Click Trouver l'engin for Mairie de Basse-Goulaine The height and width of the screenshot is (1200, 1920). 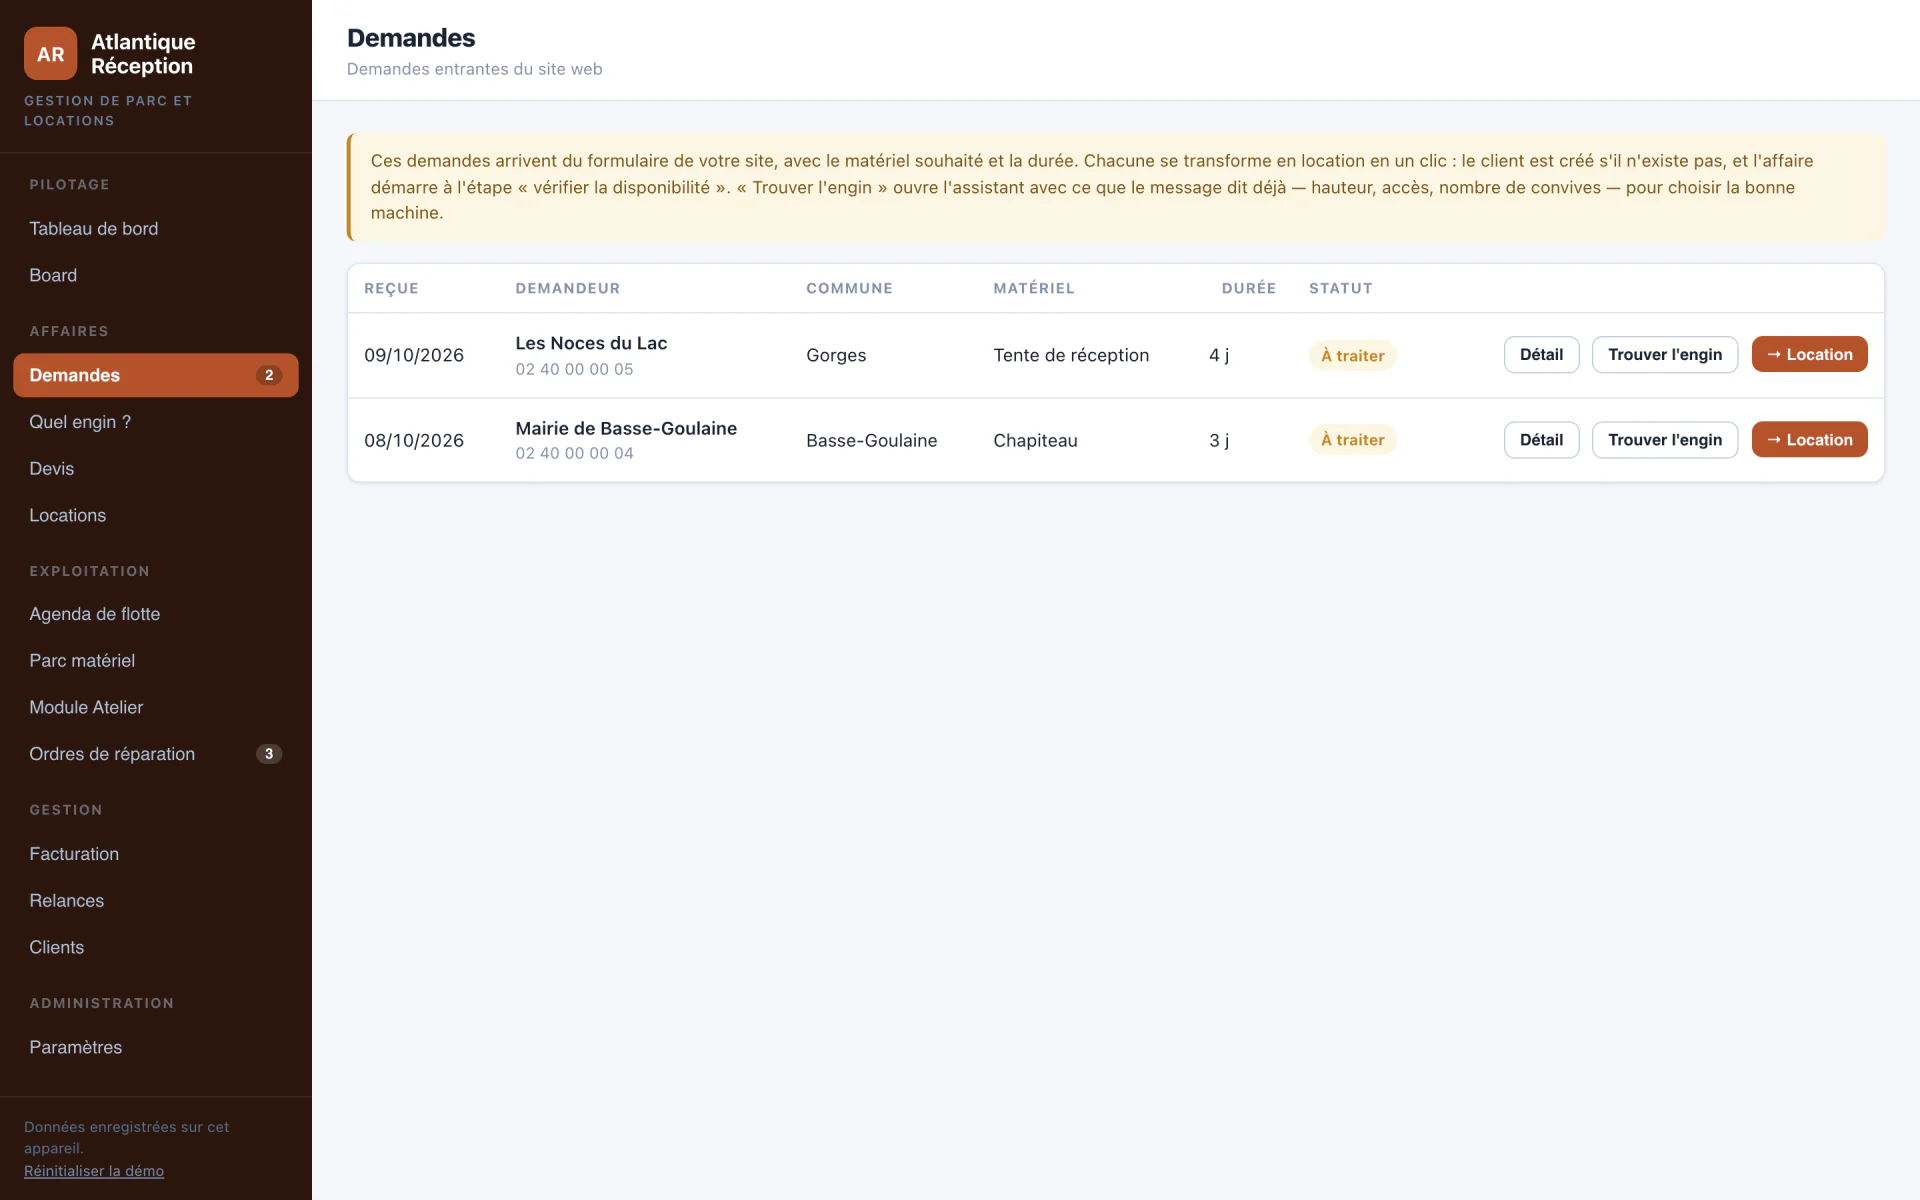click(1665, 440)
